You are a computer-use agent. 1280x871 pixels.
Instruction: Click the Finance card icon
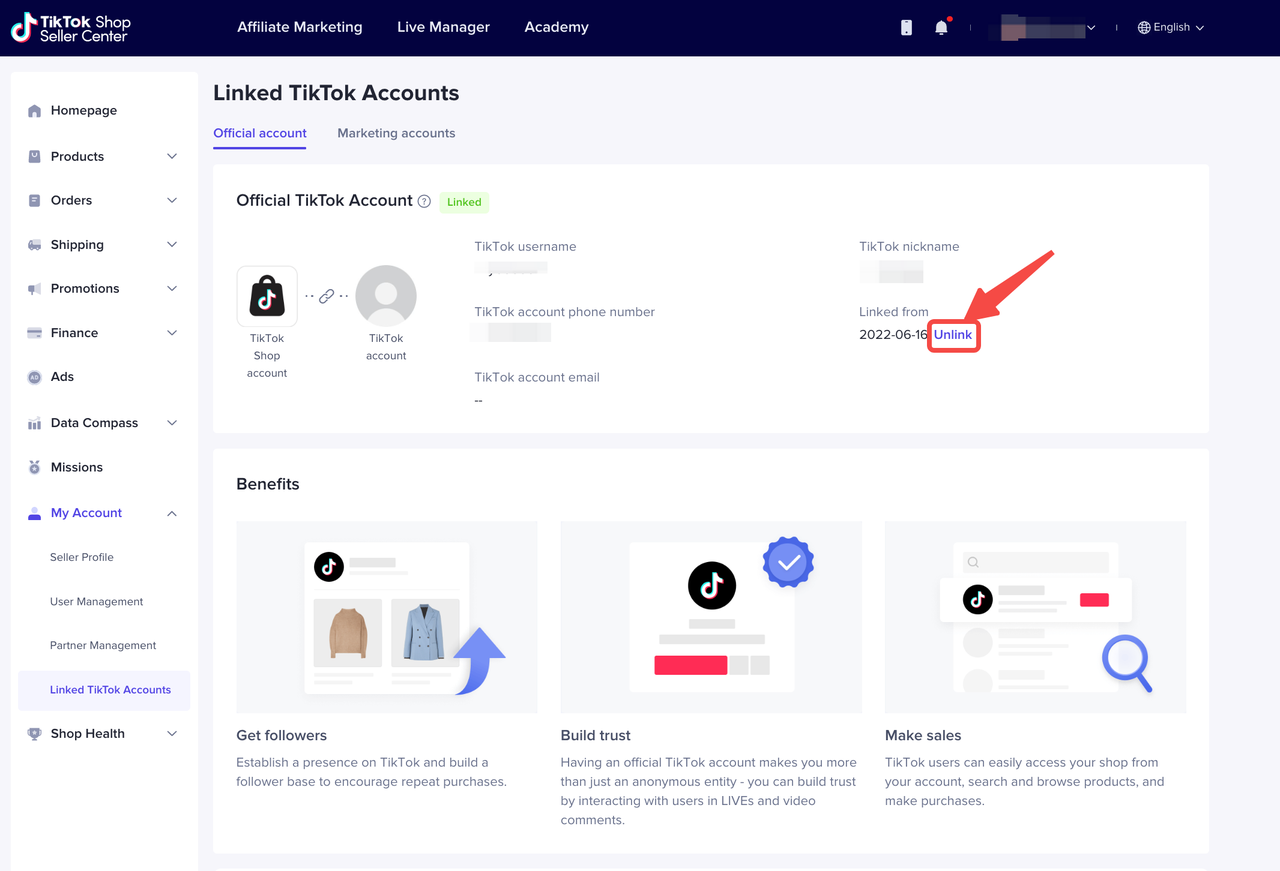(x=35, y=333)
